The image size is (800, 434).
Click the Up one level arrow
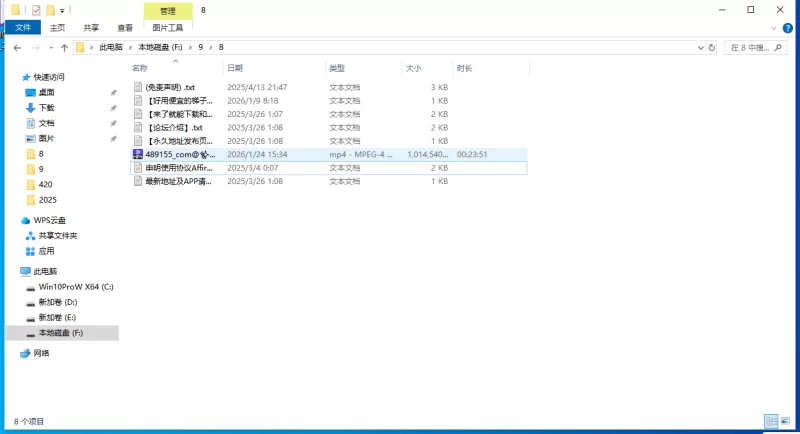[x=64, y=47]
